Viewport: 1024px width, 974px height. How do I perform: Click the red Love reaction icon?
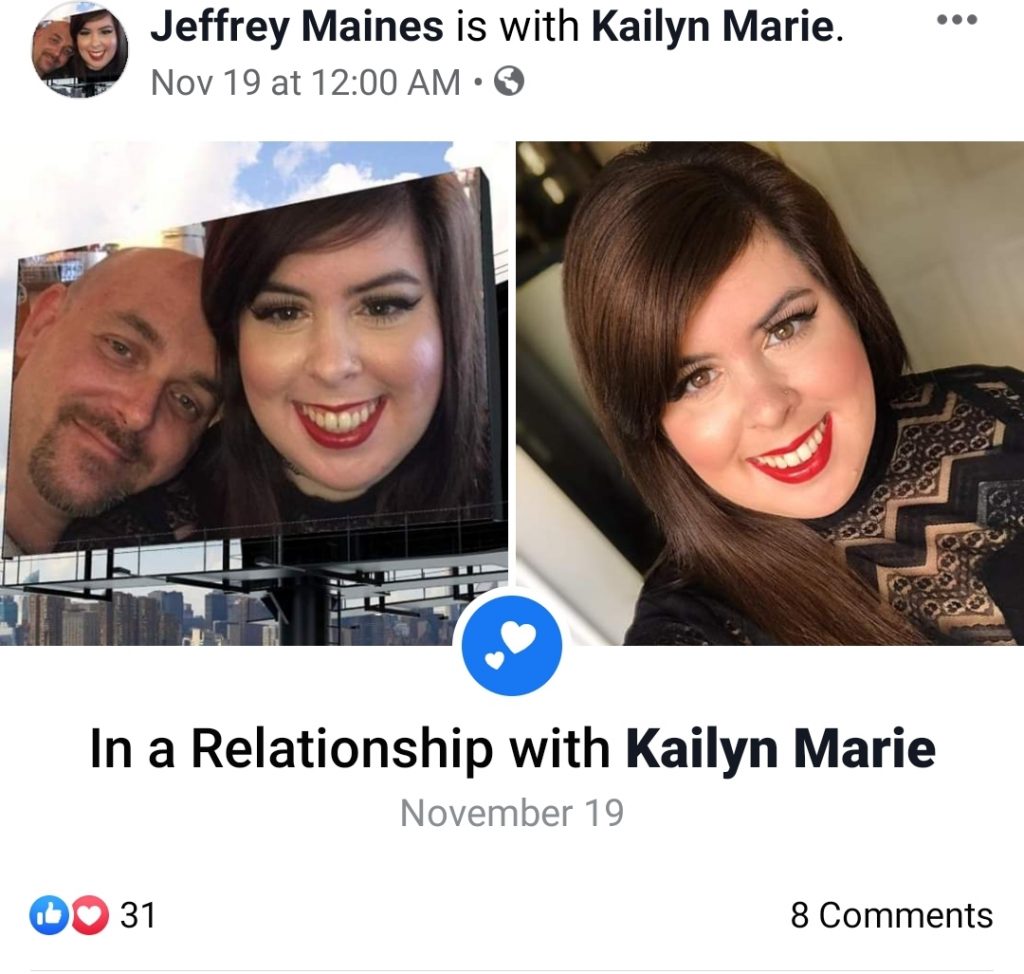point(89,915)
